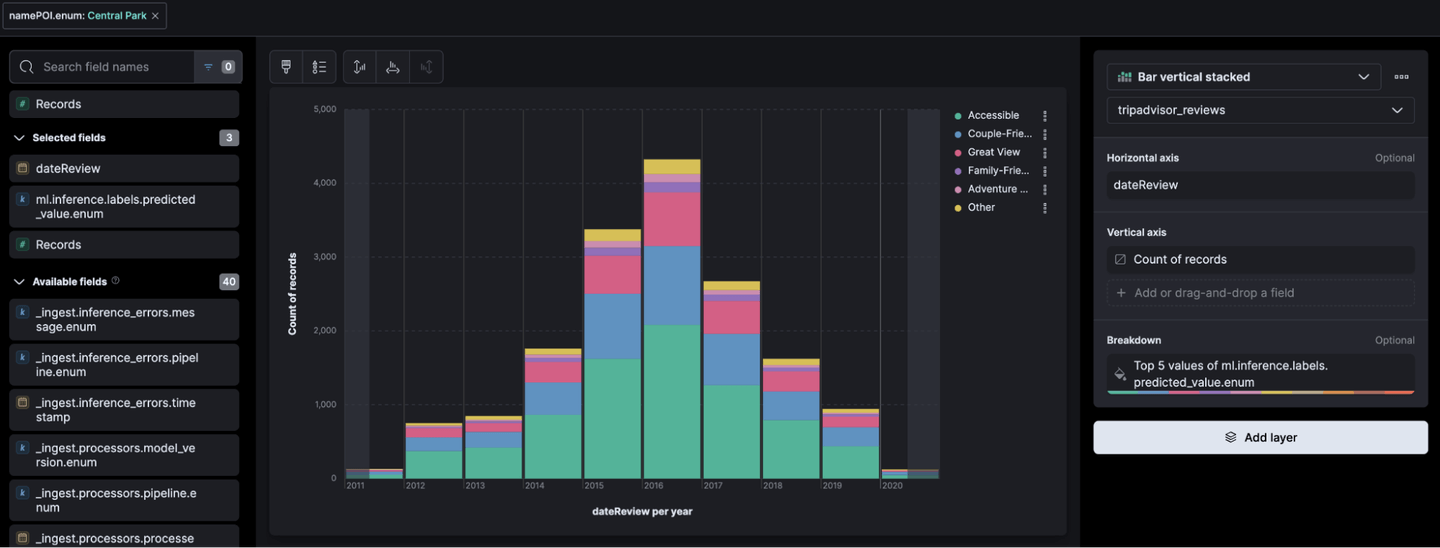Open the visual options brush icon
1440x548 pixels.
(x=286, y=67)
